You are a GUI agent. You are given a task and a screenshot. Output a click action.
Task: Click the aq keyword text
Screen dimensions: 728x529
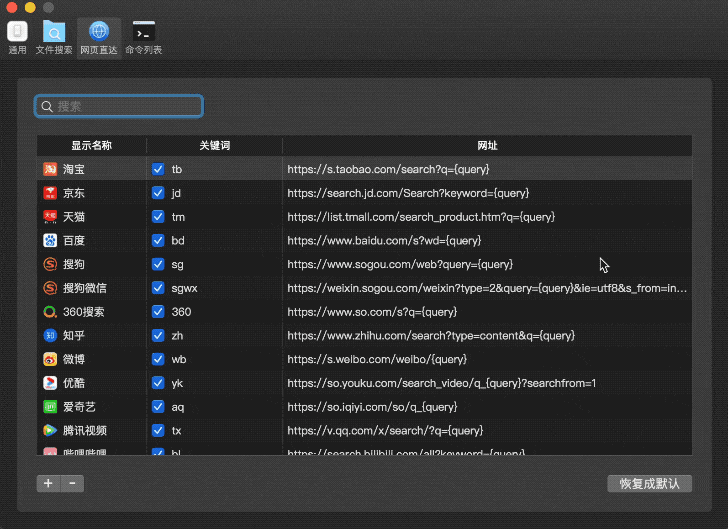point(178,407)
